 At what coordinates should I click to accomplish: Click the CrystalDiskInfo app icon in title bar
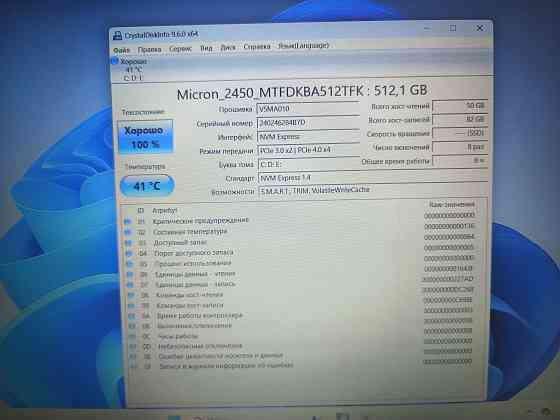117,36
